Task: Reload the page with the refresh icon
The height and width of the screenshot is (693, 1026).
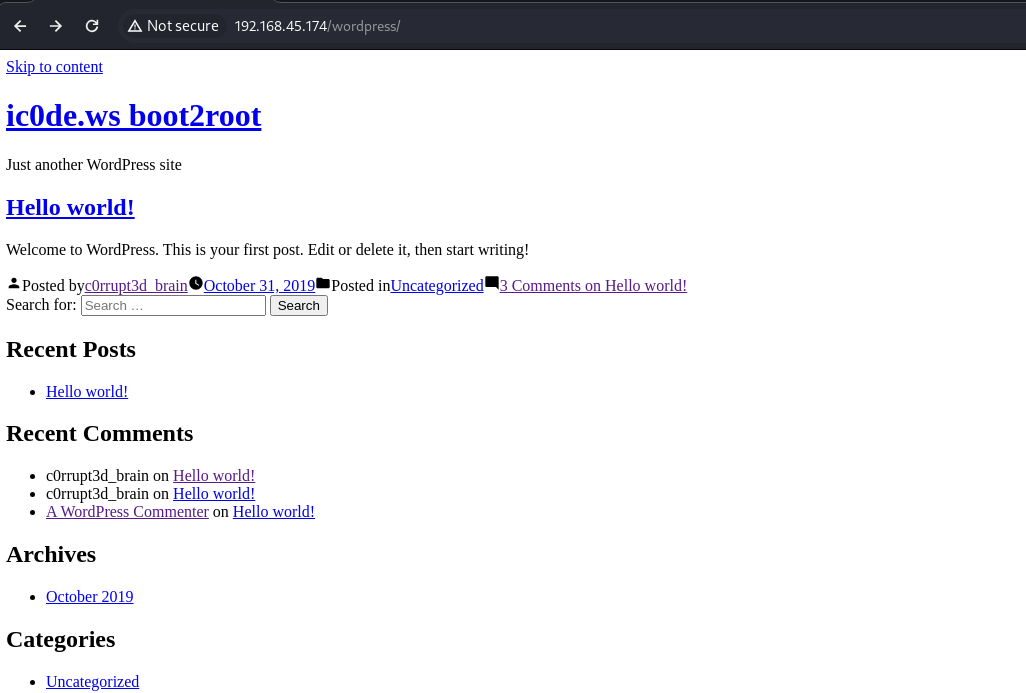Action: pyautogui.click(x=92, y=26)
